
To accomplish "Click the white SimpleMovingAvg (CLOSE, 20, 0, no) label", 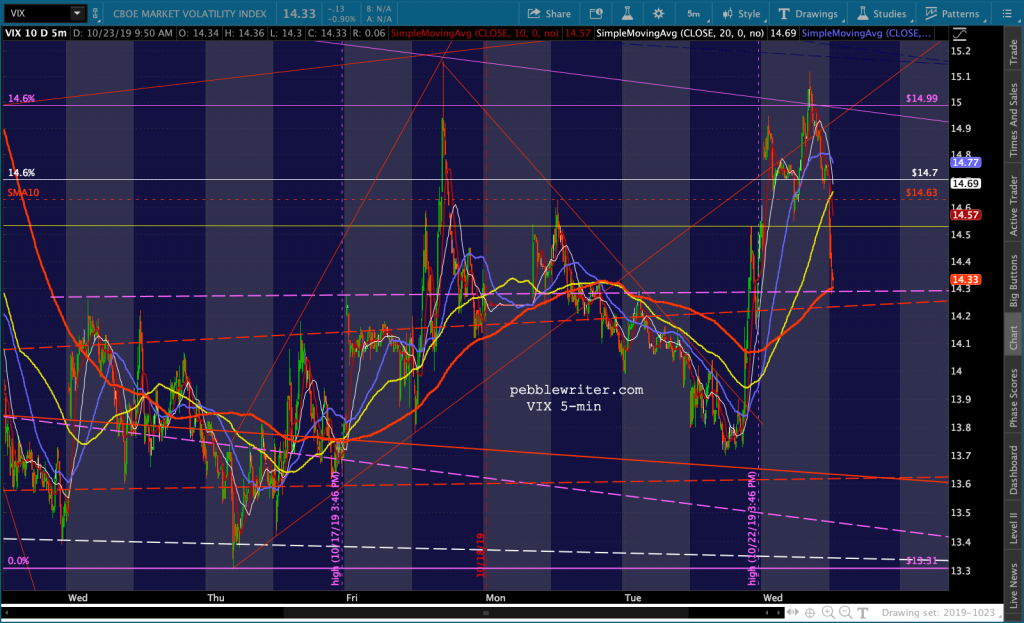I will click(x=680, y=33).
